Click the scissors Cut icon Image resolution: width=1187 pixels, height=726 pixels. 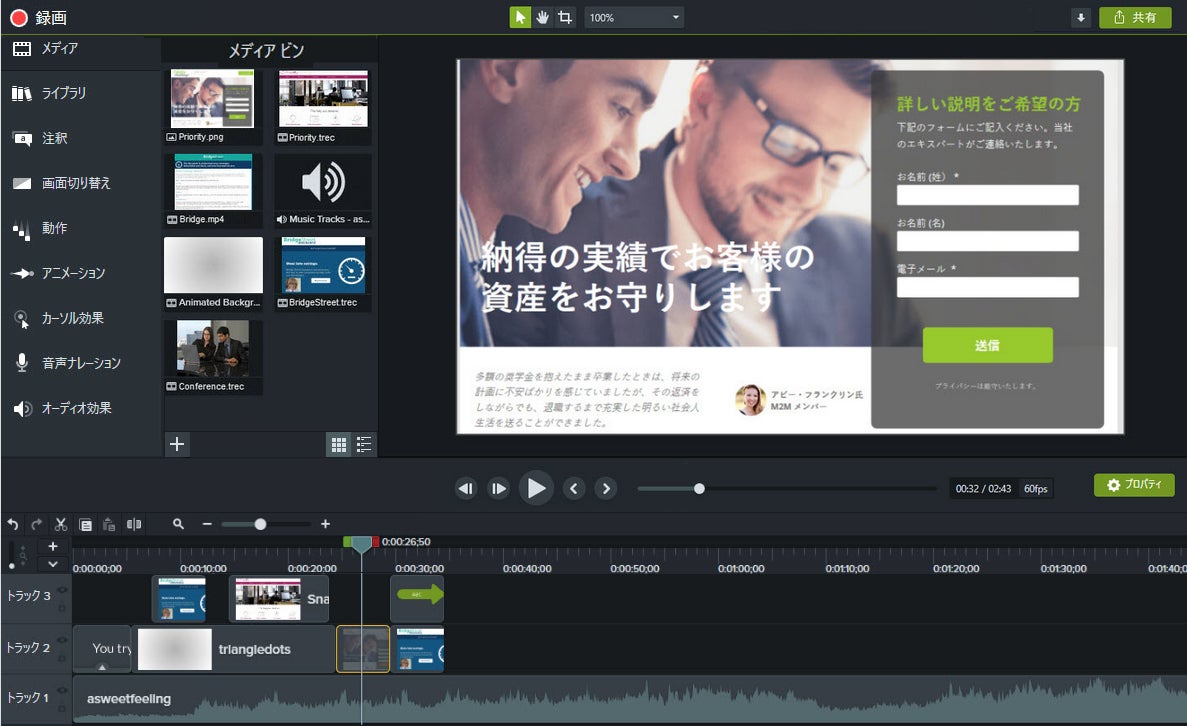point(61,524)
